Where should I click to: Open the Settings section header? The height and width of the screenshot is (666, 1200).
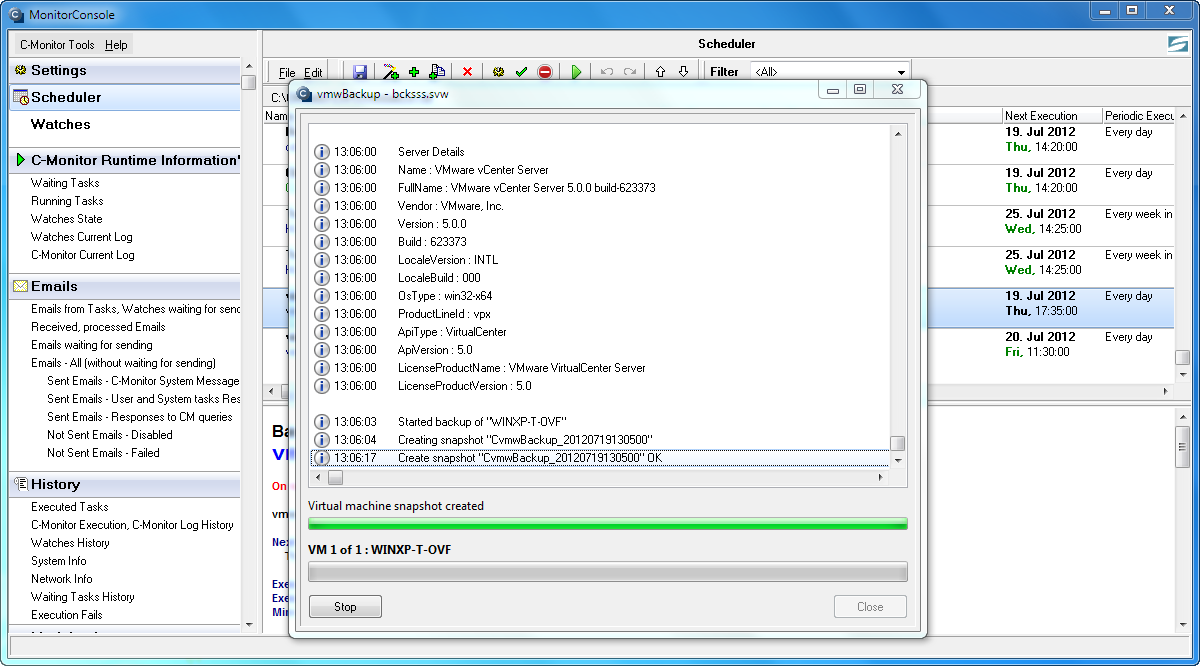tap(124, 71)
